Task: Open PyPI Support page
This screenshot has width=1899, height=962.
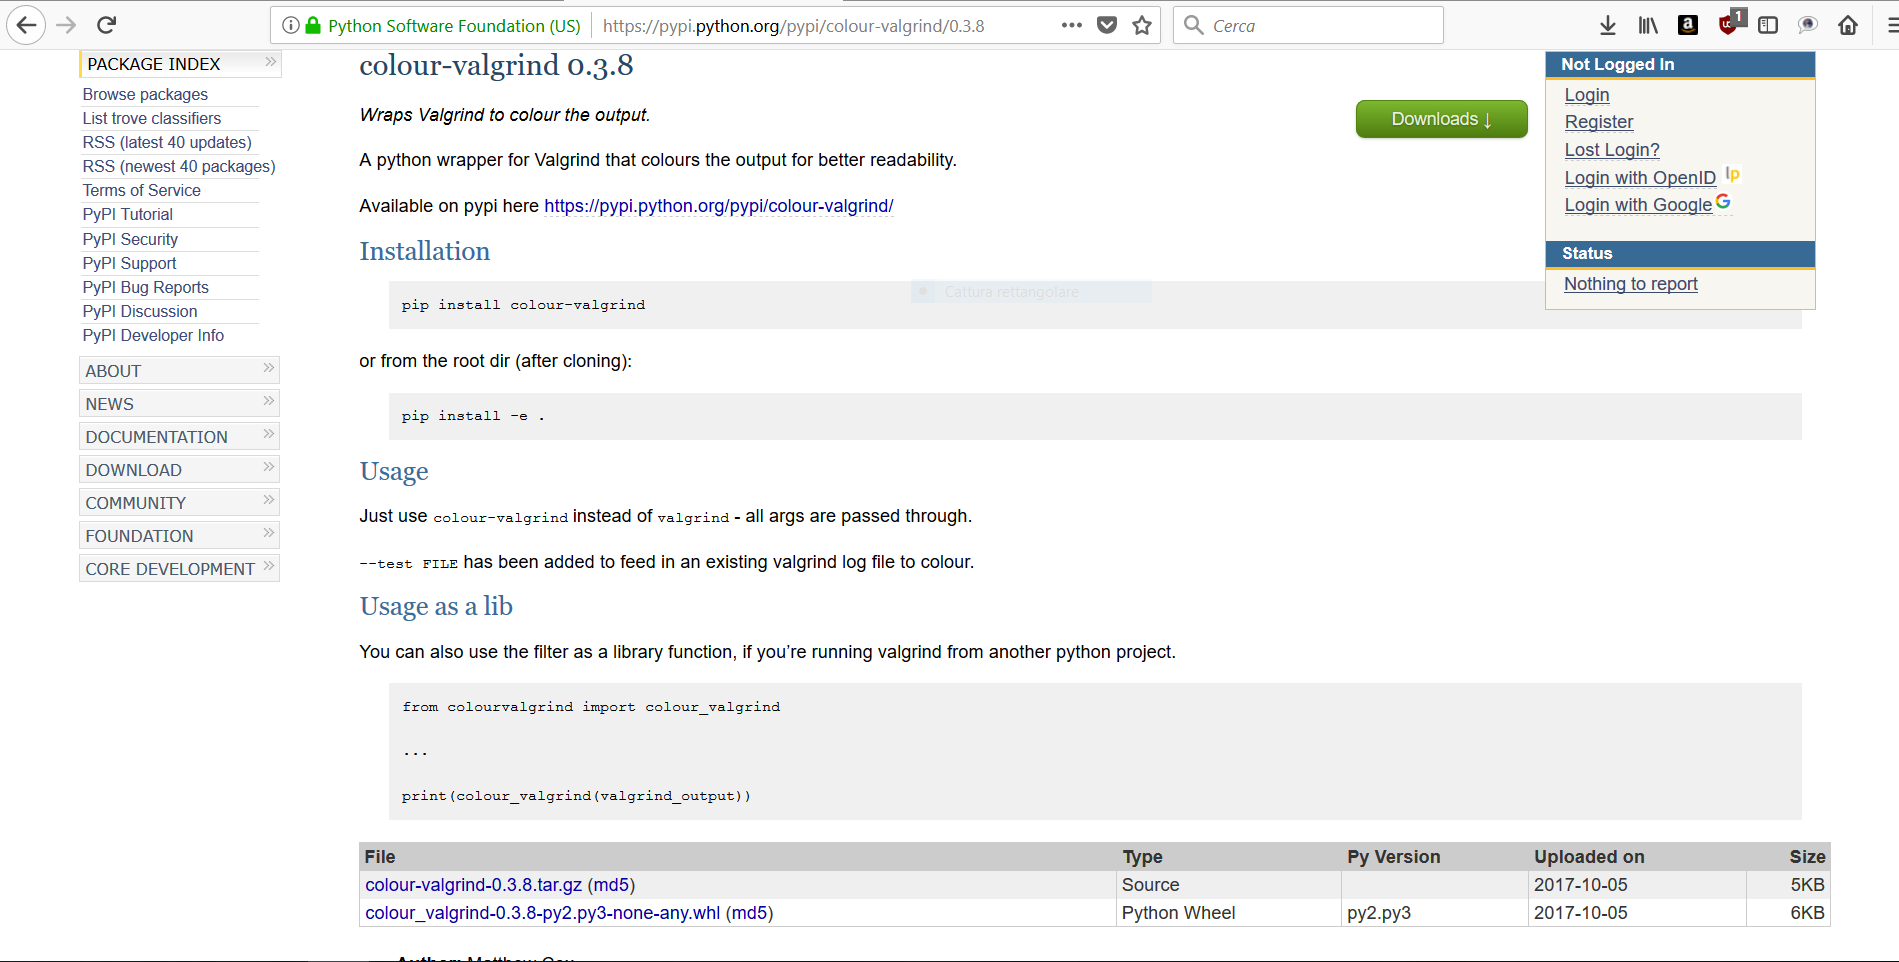Action: (129, 263)
